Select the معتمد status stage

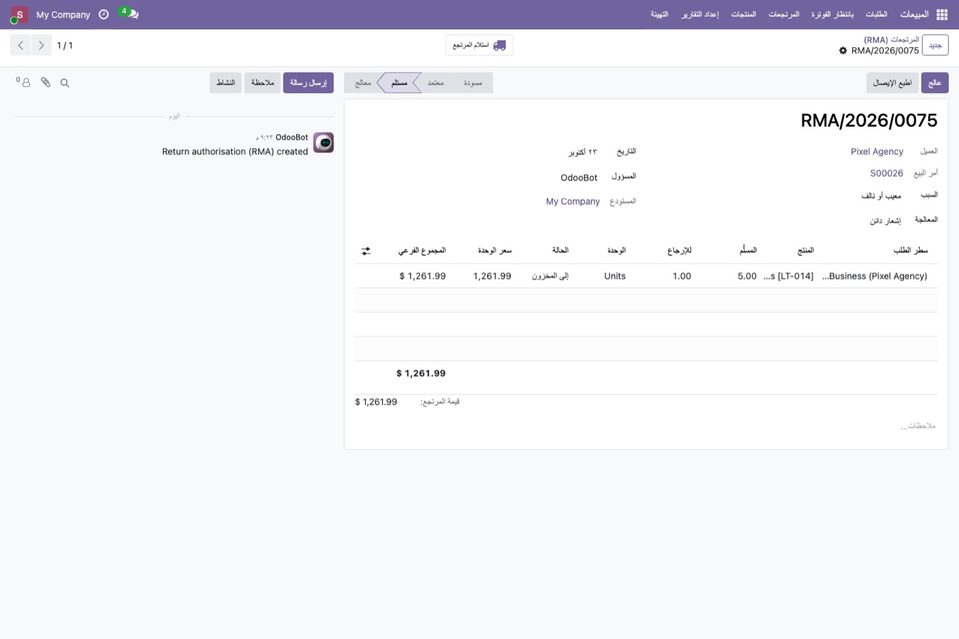435,83
